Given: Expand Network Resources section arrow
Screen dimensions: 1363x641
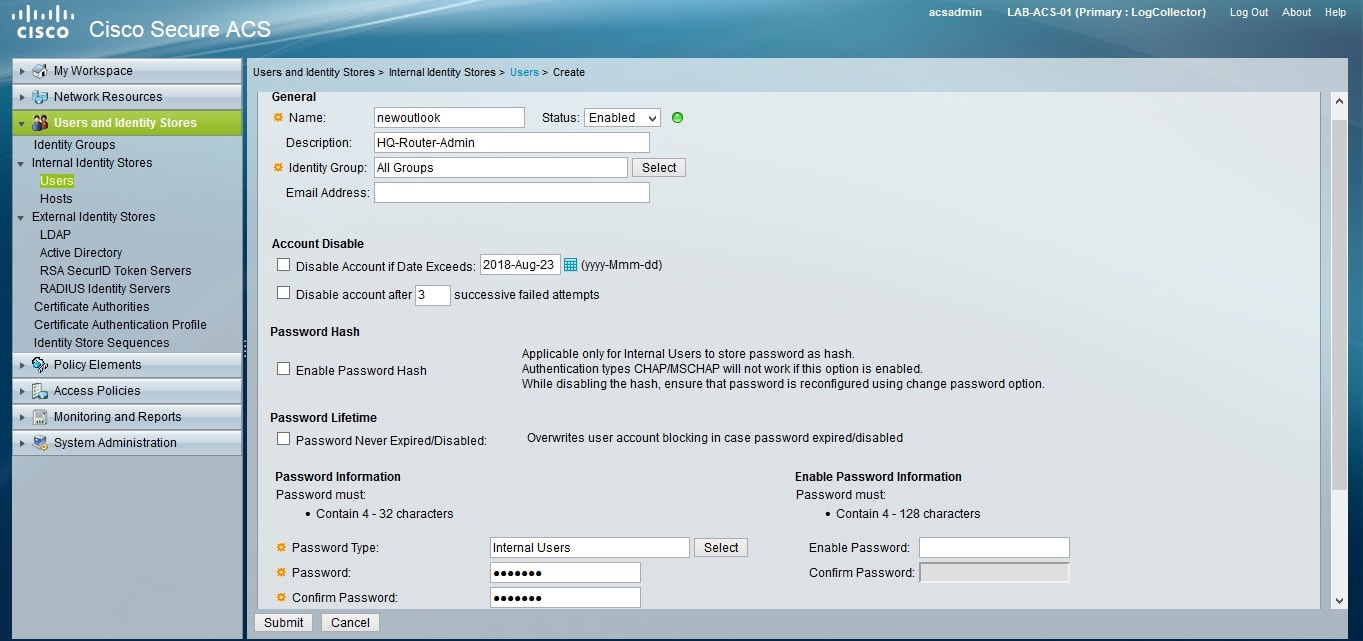Looking at the screenshot, I should click(22, 97).
